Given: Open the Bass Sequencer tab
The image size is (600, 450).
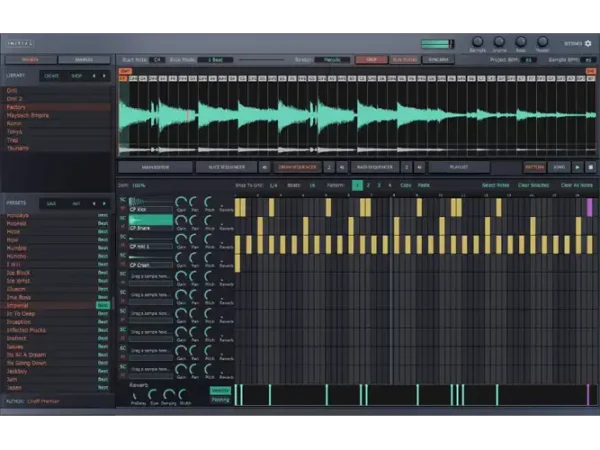Looking at the screenshot, I should pyautogui.click(x=375, y=167).
